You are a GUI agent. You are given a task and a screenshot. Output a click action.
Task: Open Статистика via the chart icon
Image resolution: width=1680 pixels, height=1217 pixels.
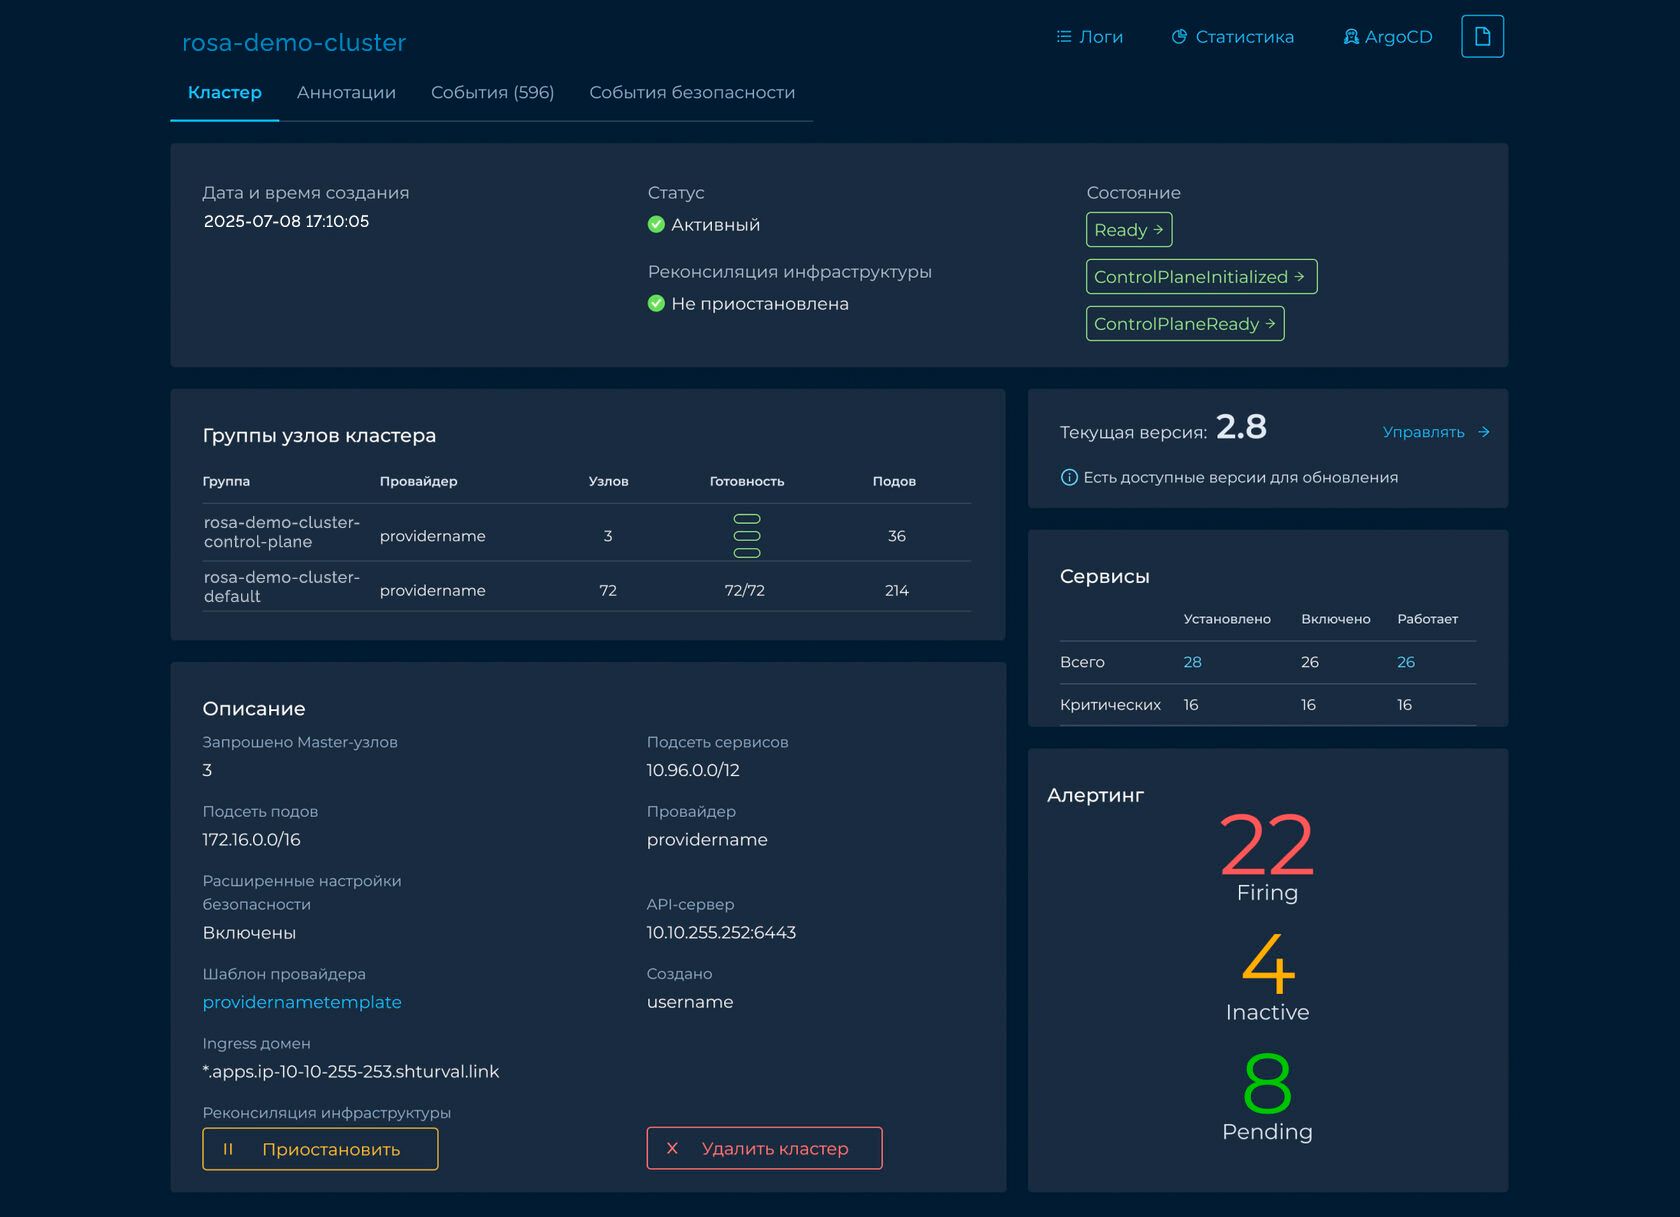click(1179, 37)
